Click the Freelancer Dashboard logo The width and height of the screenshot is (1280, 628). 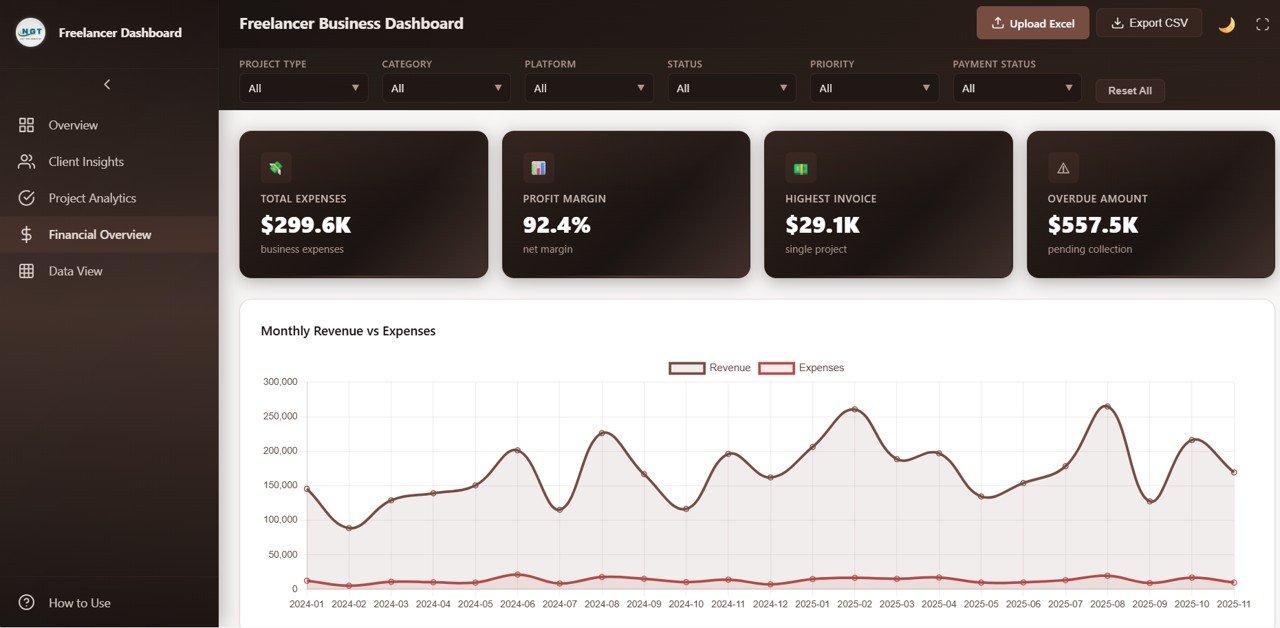click(x=30, y=32)
